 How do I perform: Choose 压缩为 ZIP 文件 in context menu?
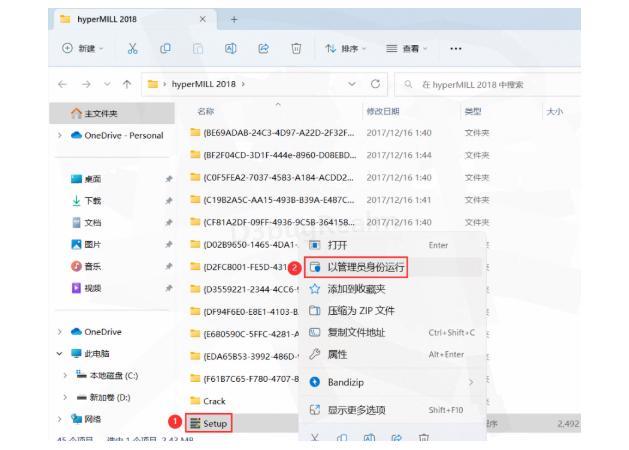click(x=392, y=311)
